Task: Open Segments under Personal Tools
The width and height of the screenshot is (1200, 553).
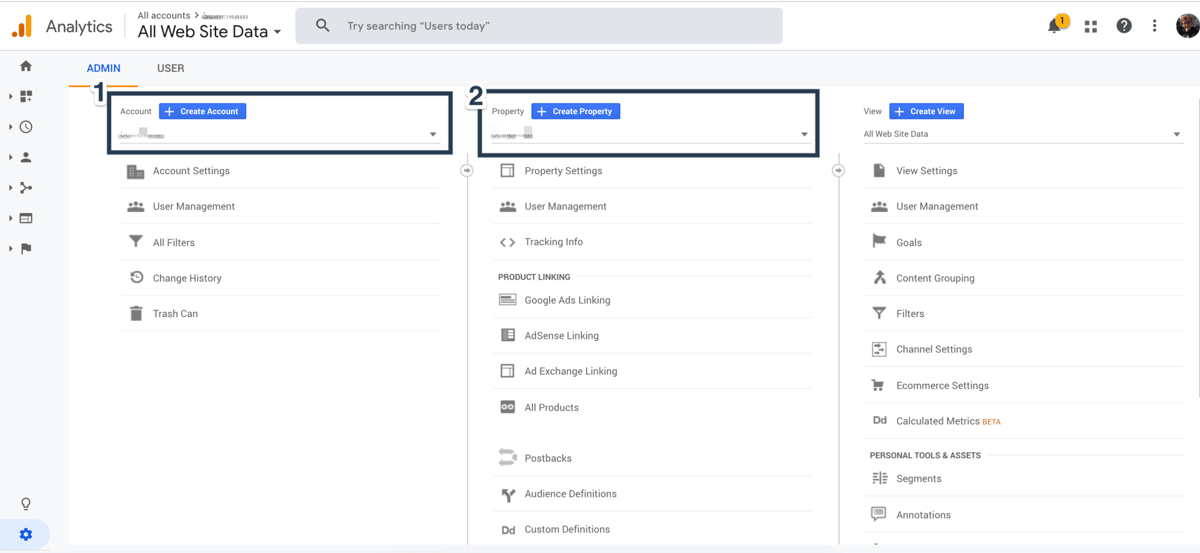Action: pyautogui.click(x=918, y=479)
